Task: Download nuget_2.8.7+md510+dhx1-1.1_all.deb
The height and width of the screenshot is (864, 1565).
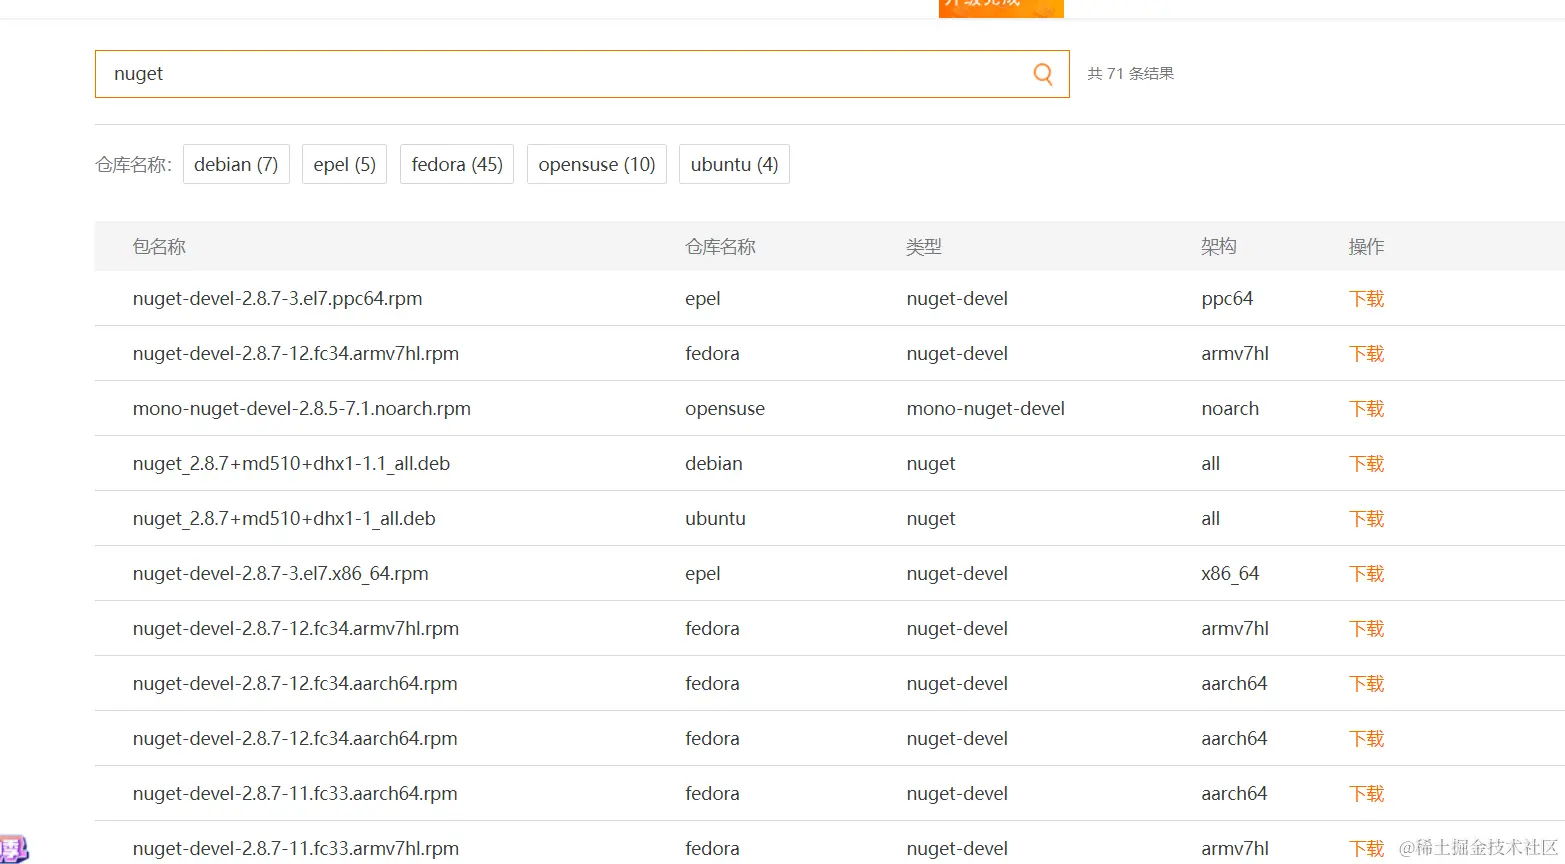Action: 1366,464
